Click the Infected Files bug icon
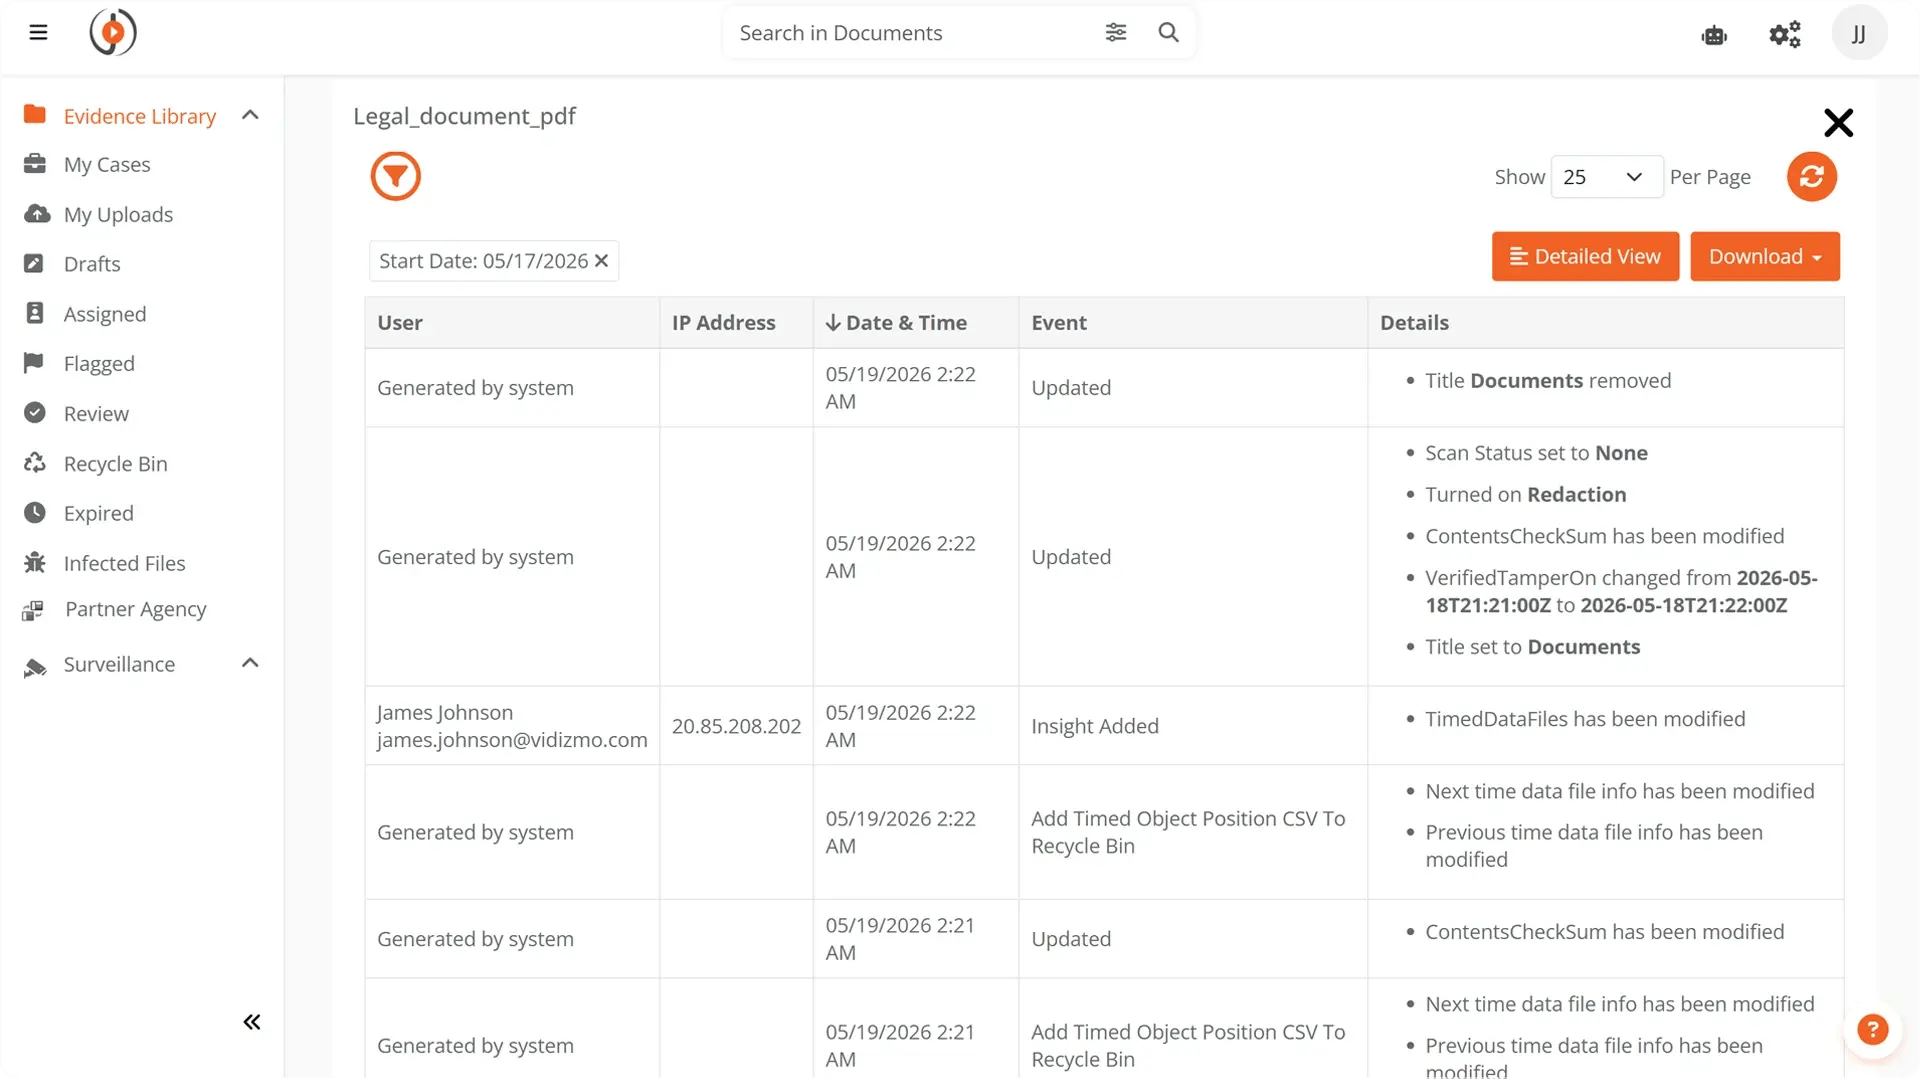This screenshot has width=1920, height=1080. [35, 563]
